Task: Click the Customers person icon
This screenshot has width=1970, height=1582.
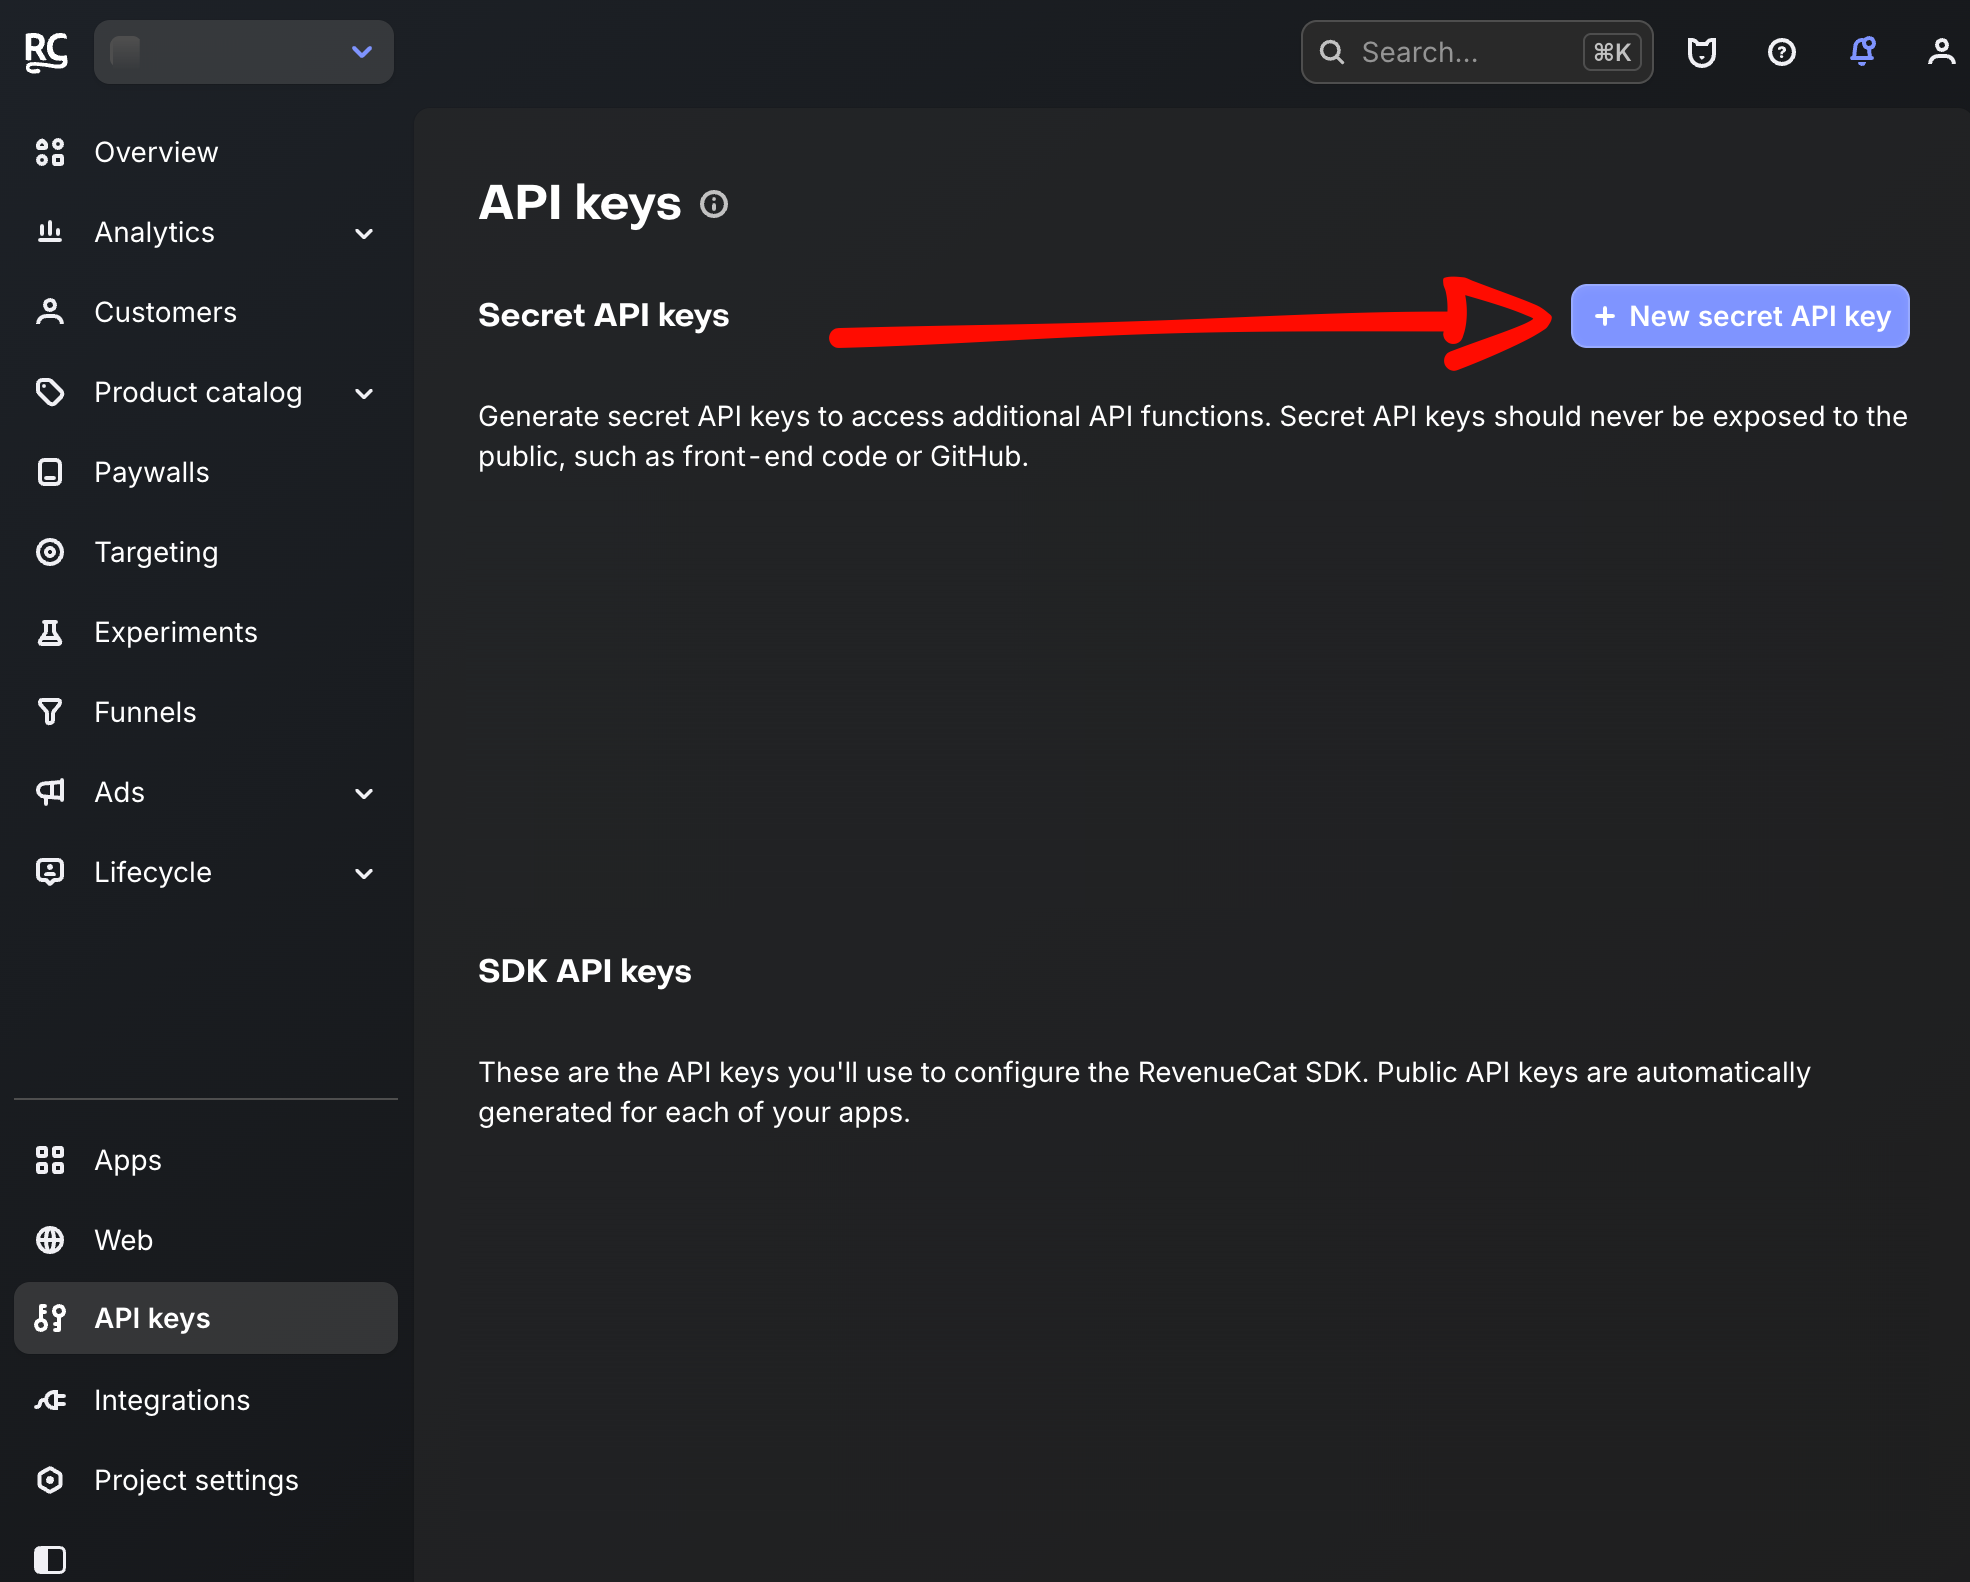Action: [50, 312]
